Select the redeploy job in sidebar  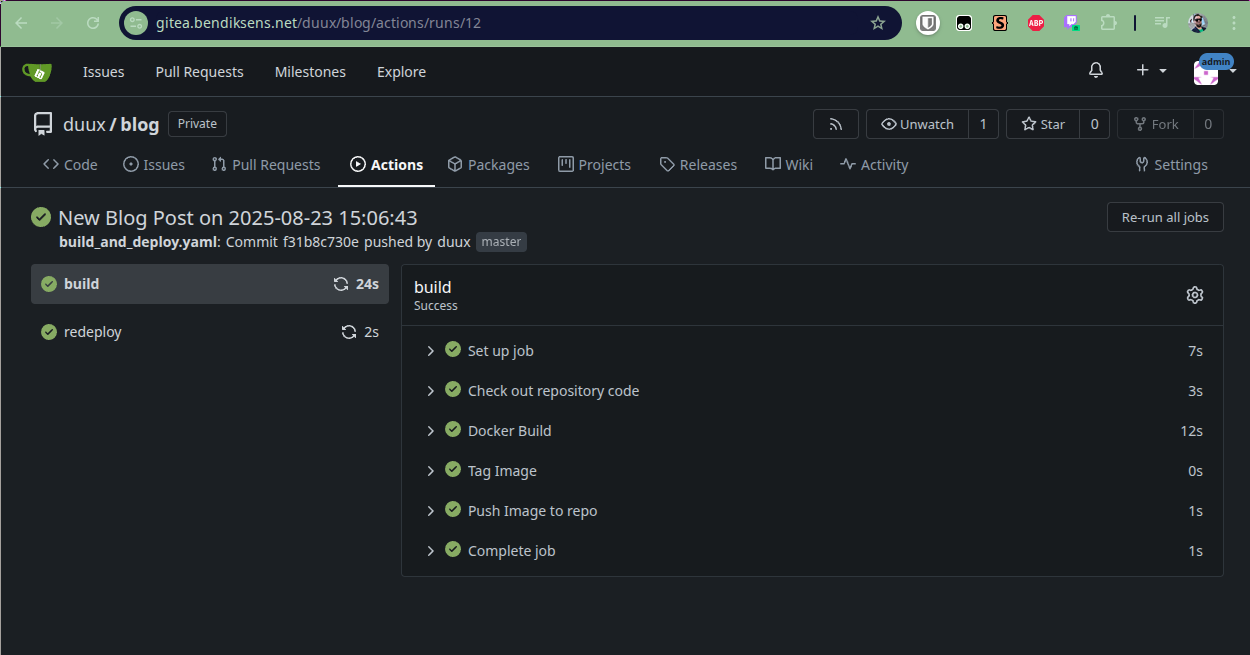point(210,332)
